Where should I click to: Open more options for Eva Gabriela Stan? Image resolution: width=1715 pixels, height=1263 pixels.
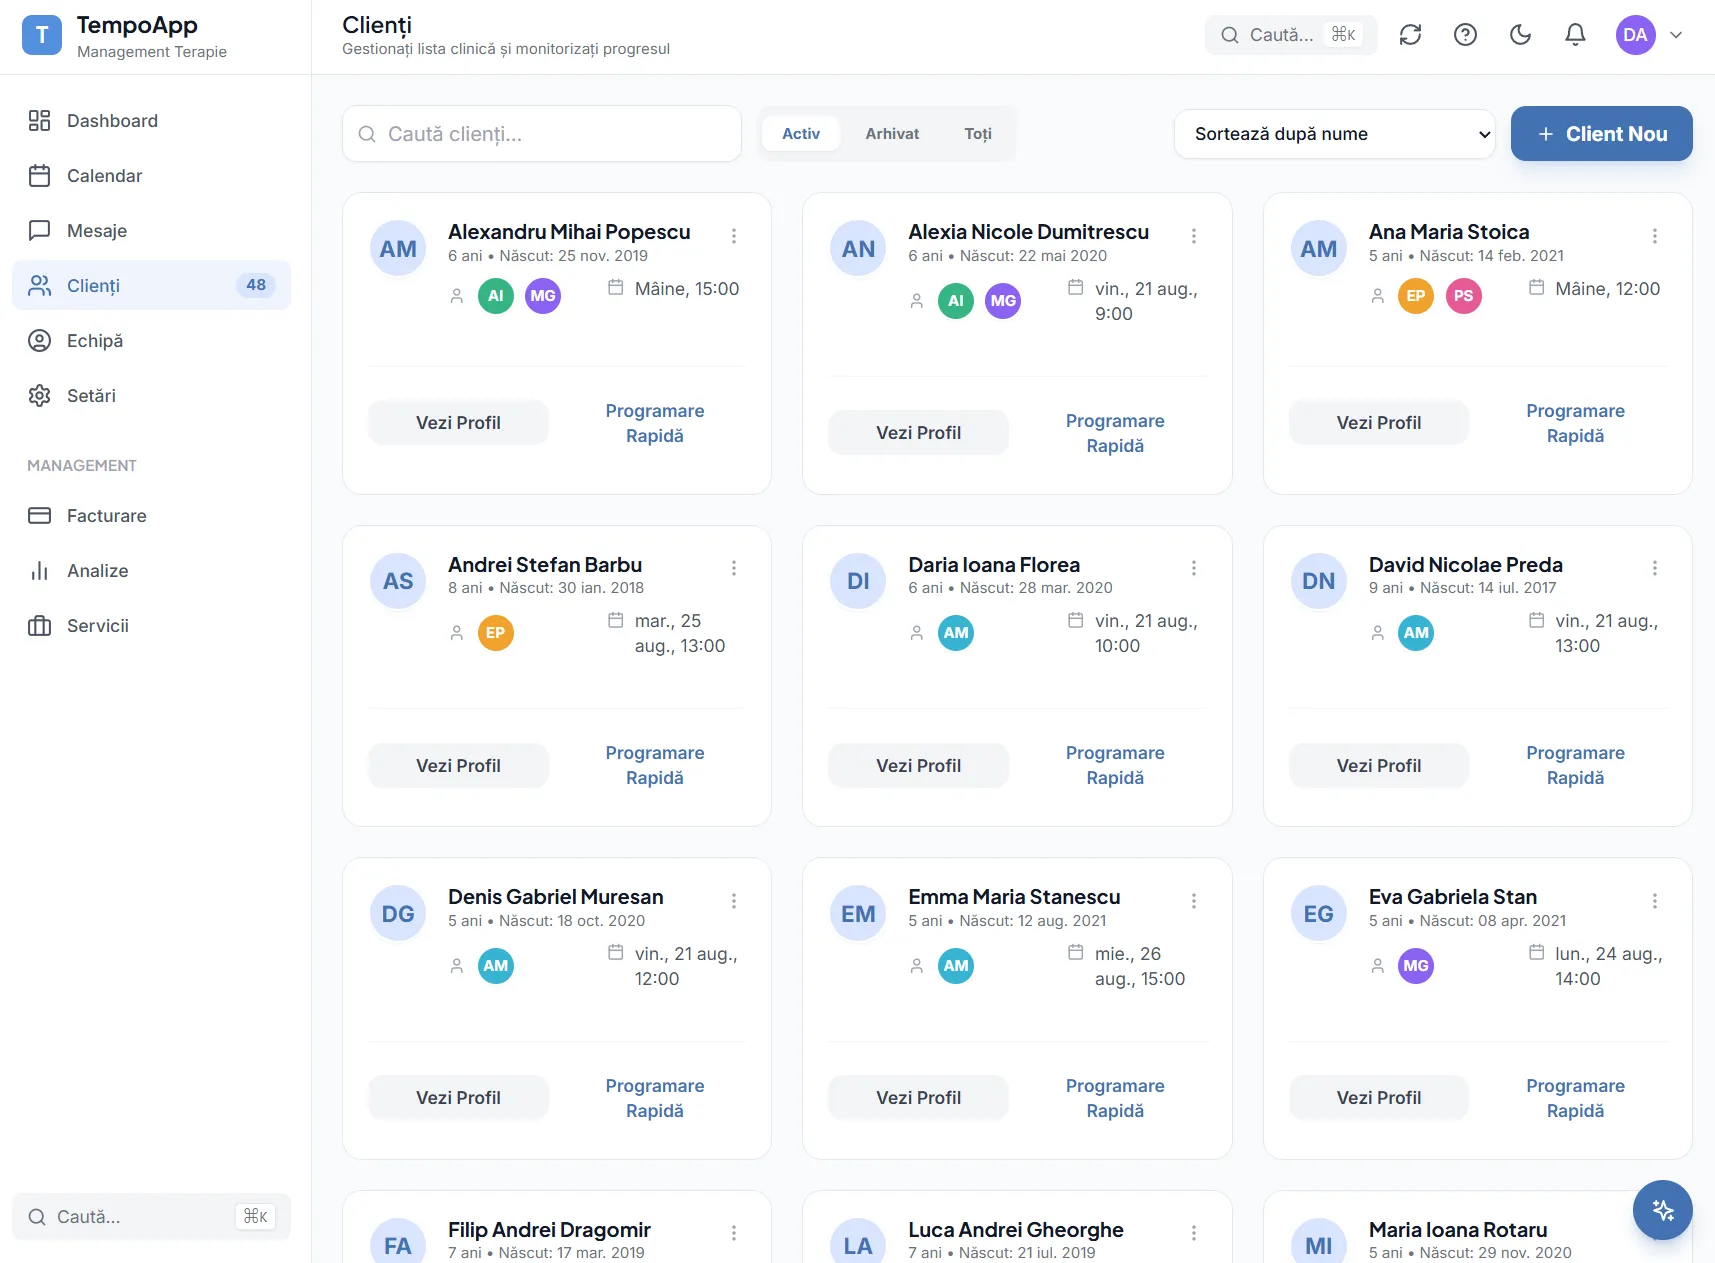[1655, 901]
